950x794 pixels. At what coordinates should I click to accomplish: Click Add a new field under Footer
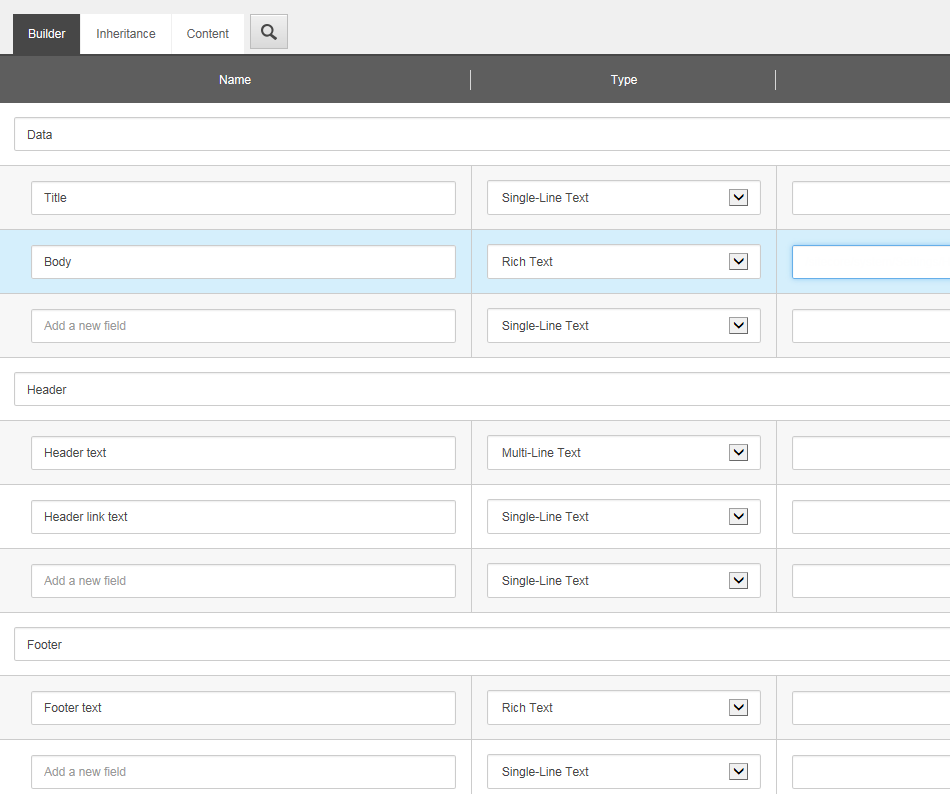tap(243, 772)
